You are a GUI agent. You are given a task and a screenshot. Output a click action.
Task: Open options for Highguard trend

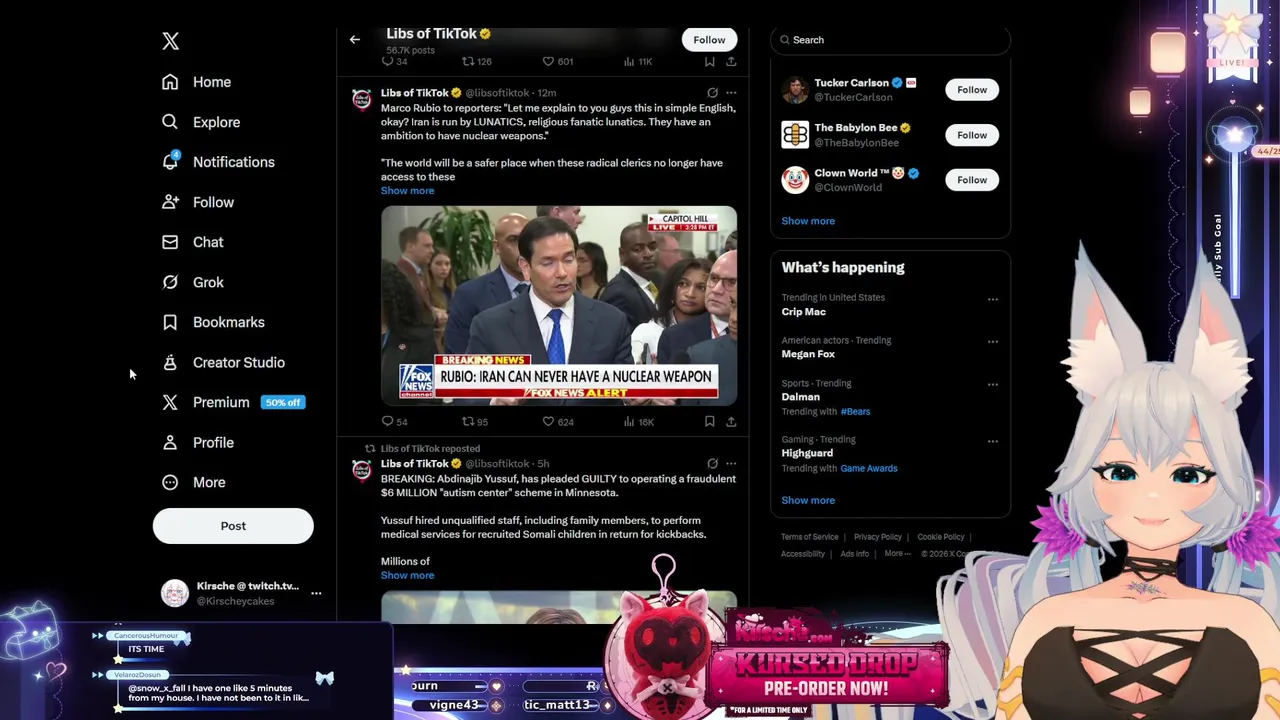point(992,441)
